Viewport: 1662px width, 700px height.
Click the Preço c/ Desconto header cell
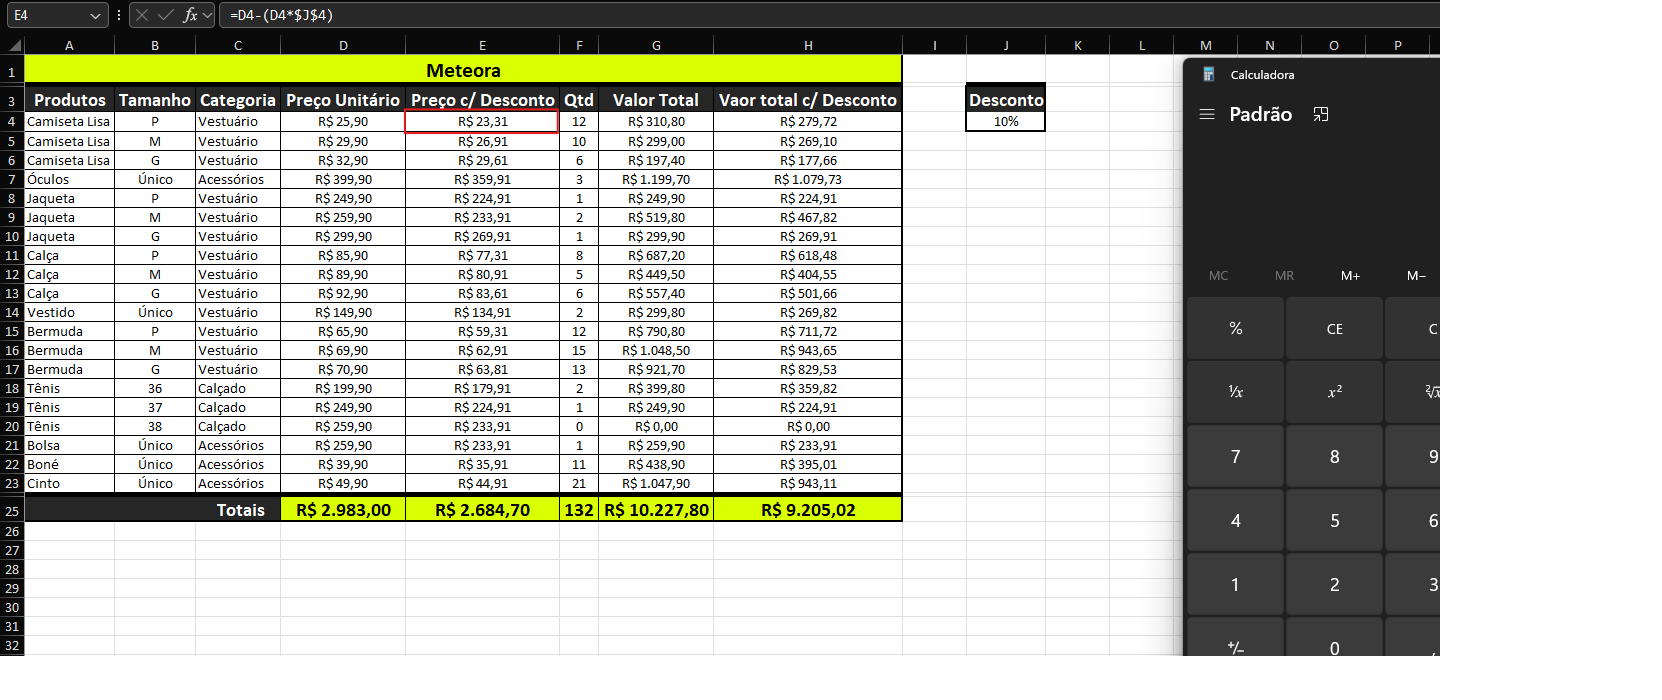point(482,100)
